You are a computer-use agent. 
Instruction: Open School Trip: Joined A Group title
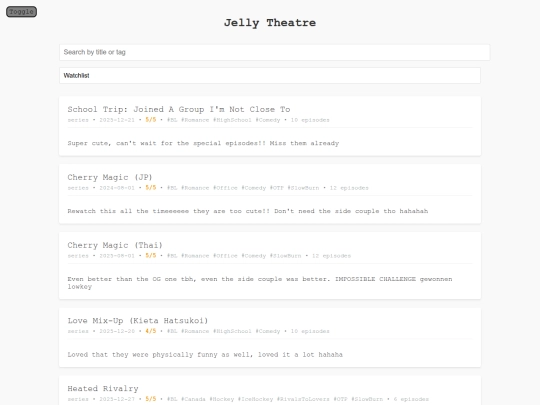[179, 110]
